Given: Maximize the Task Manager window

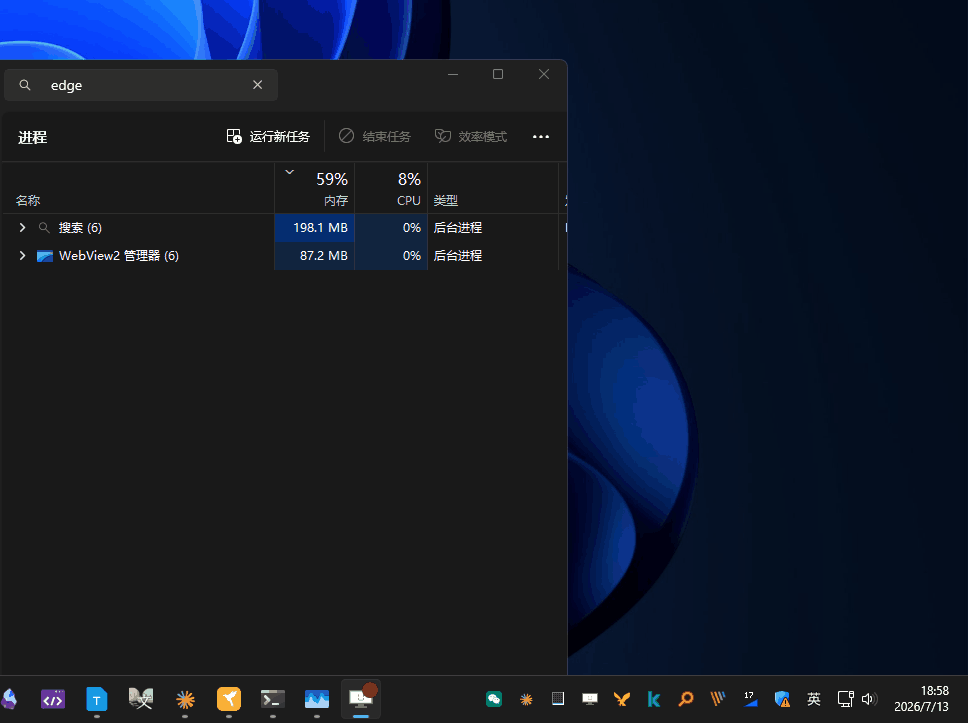Looking at the screenshot, I should tap(498, 74).
